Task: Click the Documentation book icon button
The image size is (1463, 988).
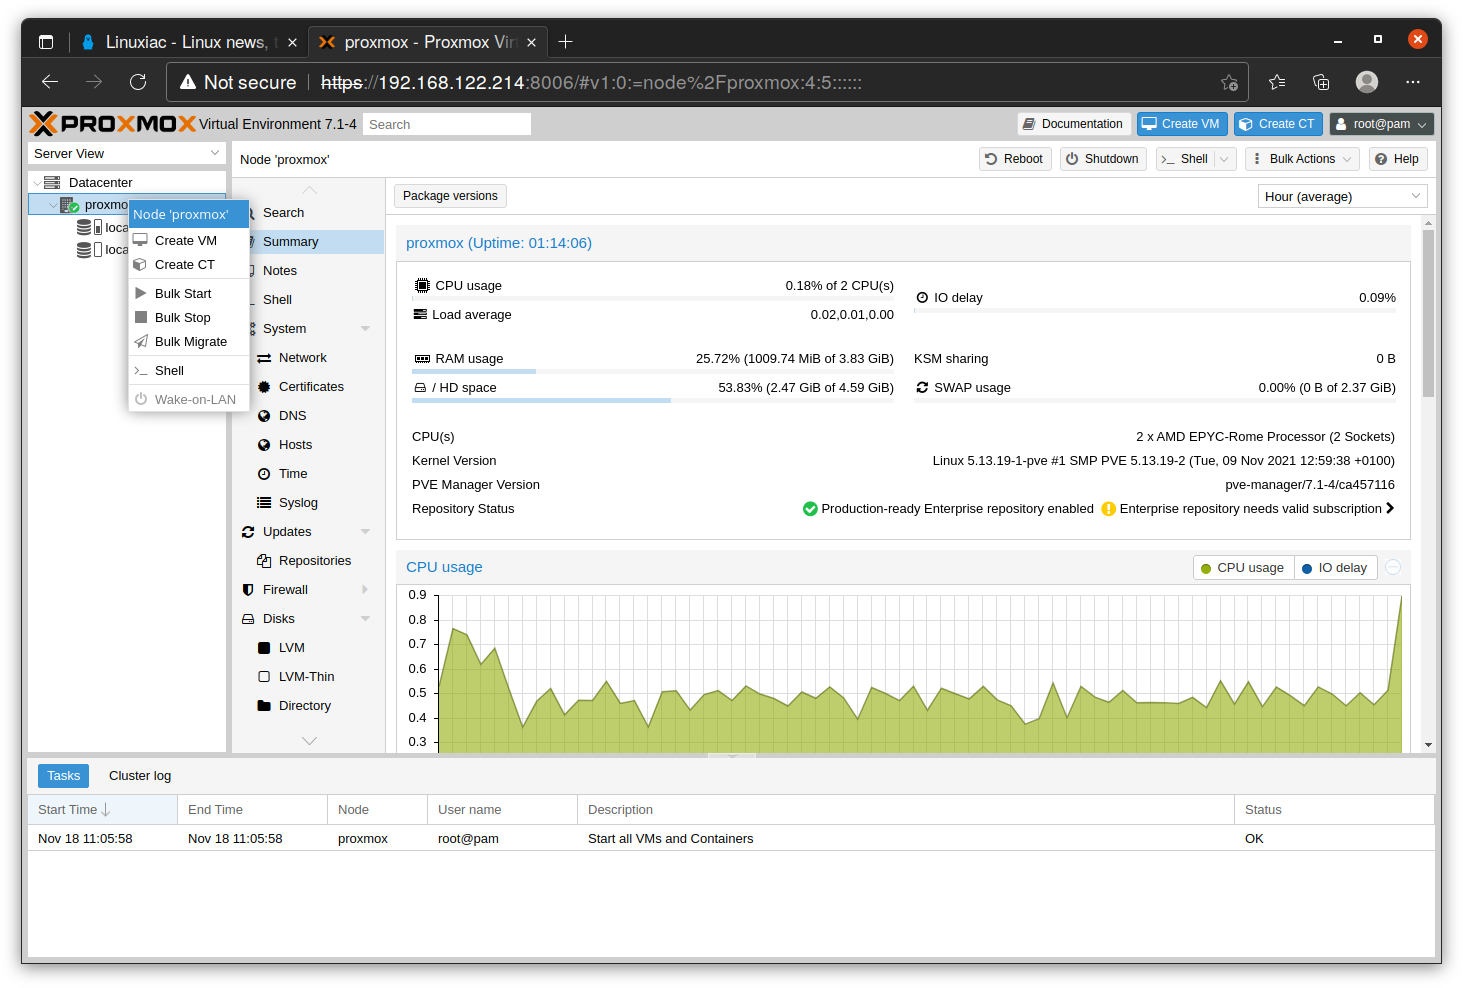Action: coord(1029,124)
